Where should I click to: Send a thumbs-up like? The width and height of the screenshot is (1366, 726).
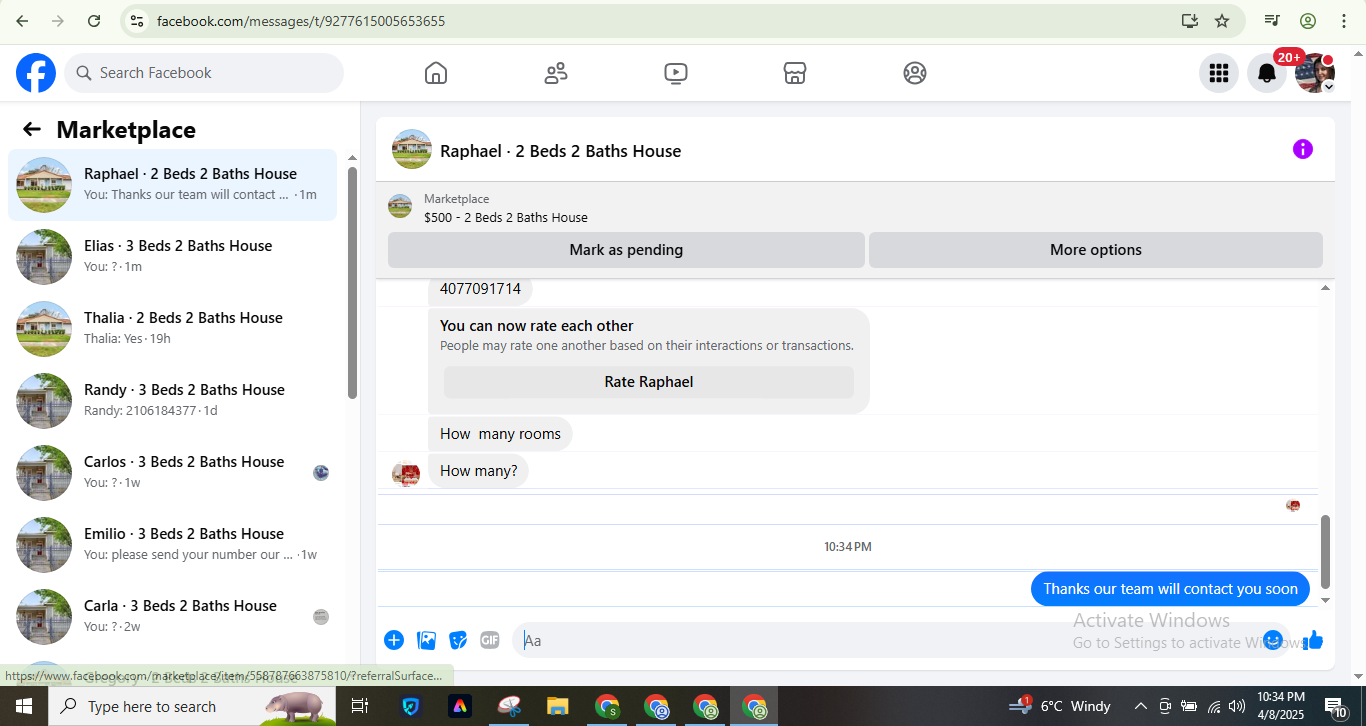click(1313, 640)
